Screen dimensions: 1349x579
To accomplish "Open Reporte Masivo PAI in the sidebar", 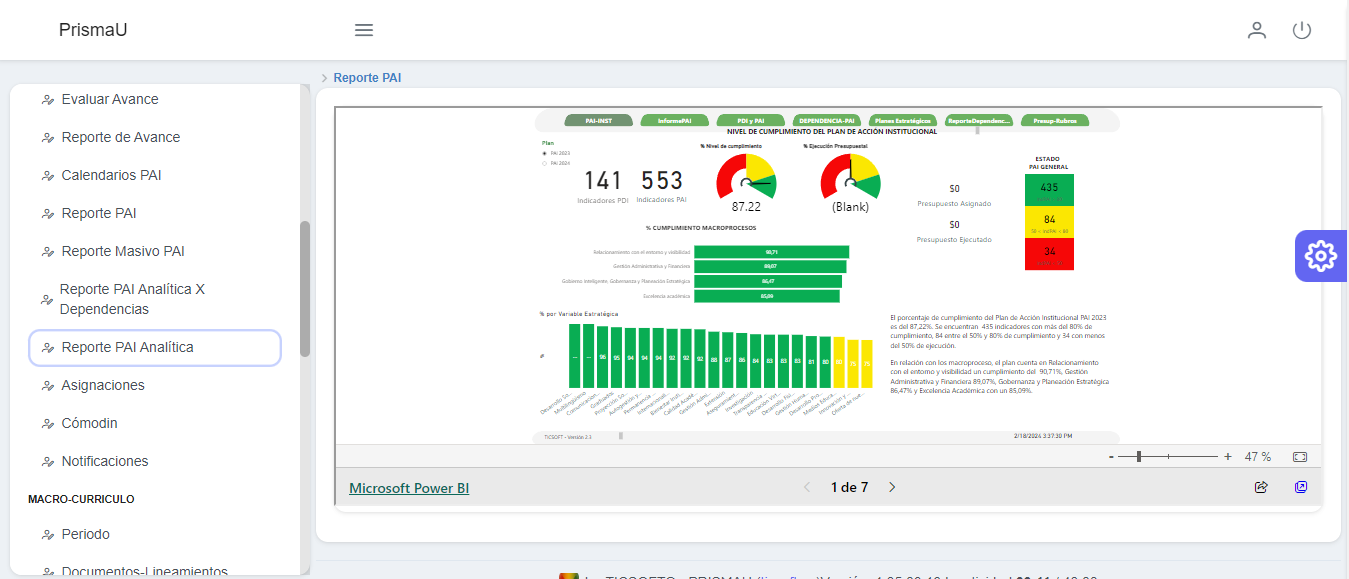I will [123, 251].
